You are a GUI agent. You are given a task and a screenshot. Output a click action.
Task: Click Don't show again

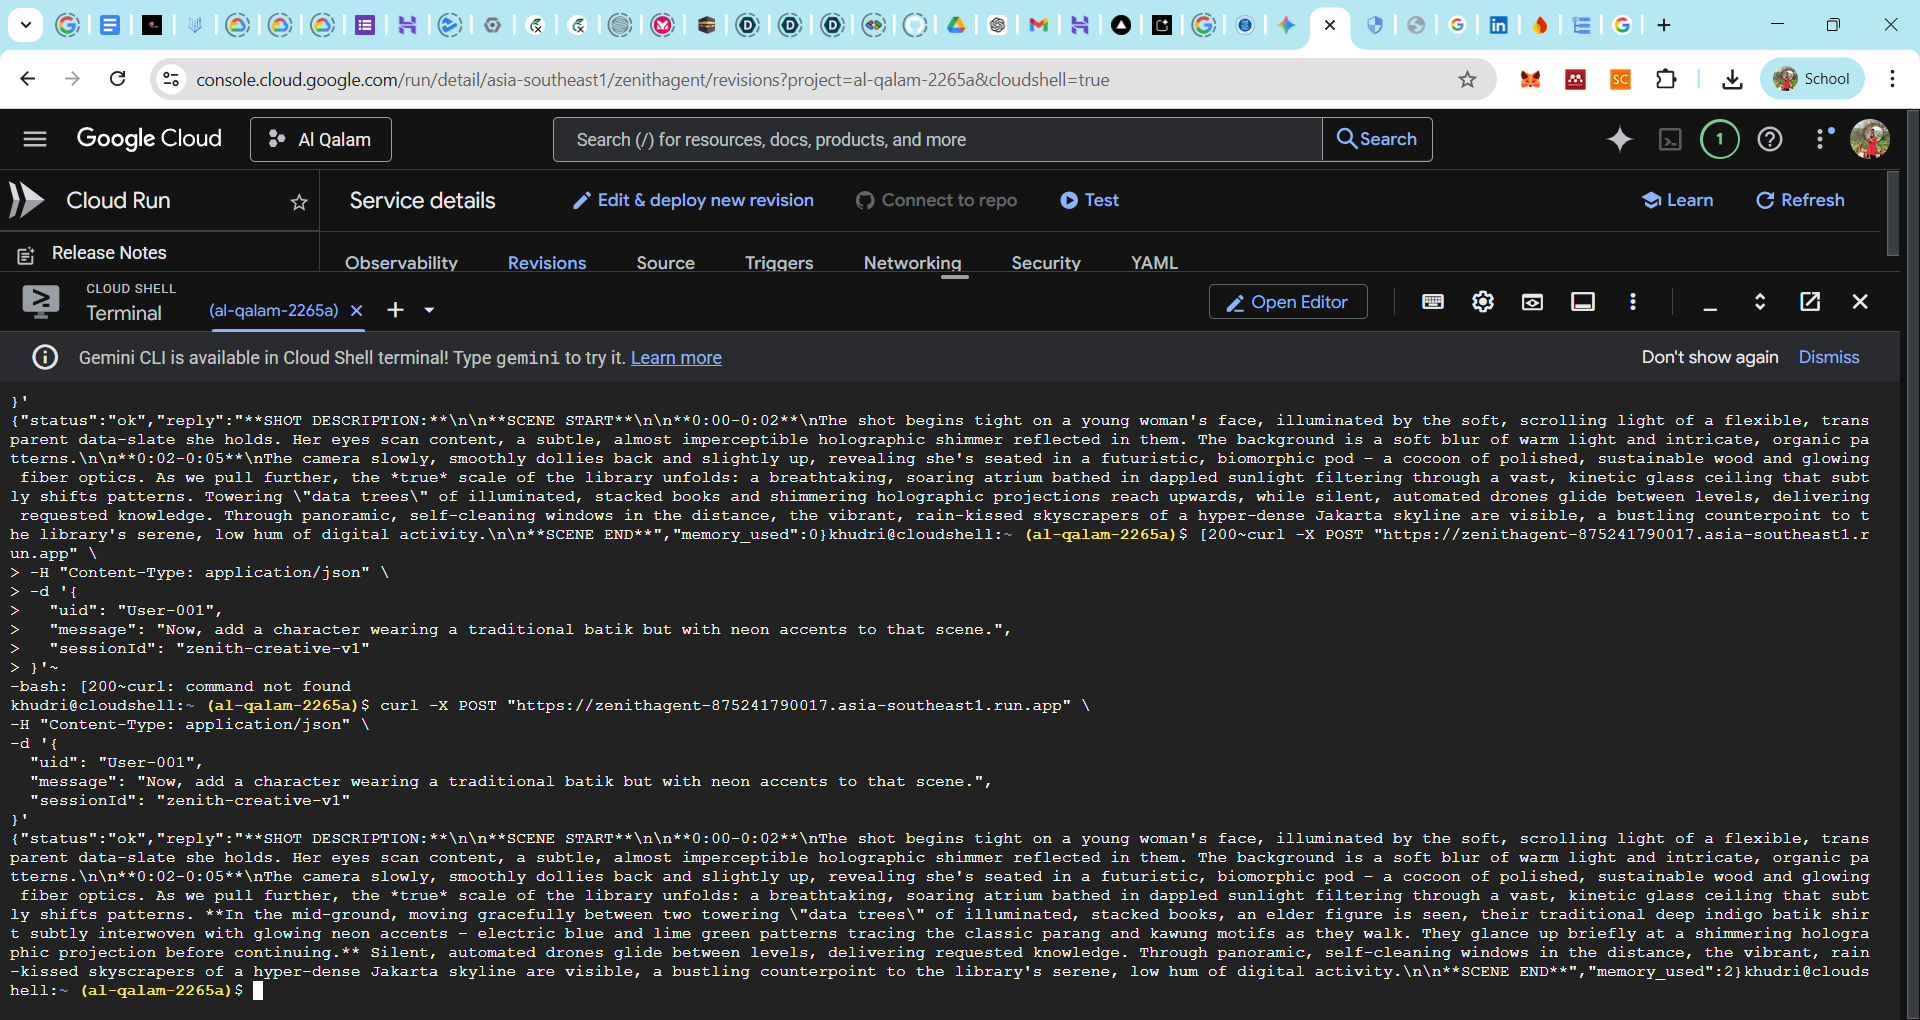tap(1710, 357)
